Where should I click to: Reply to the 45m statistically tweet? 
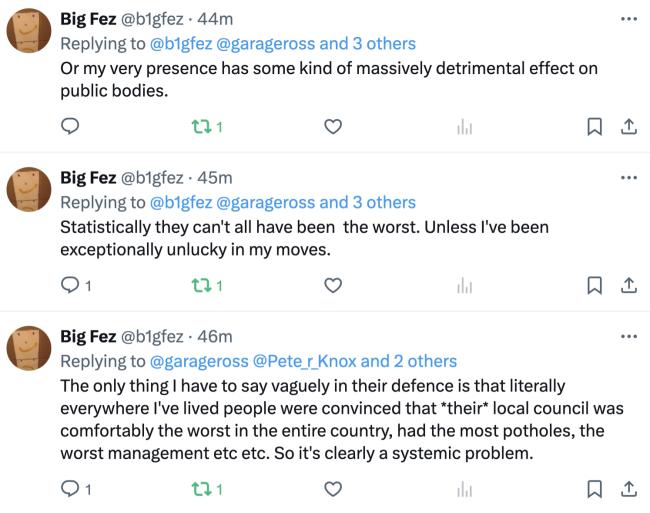point(70,285)
